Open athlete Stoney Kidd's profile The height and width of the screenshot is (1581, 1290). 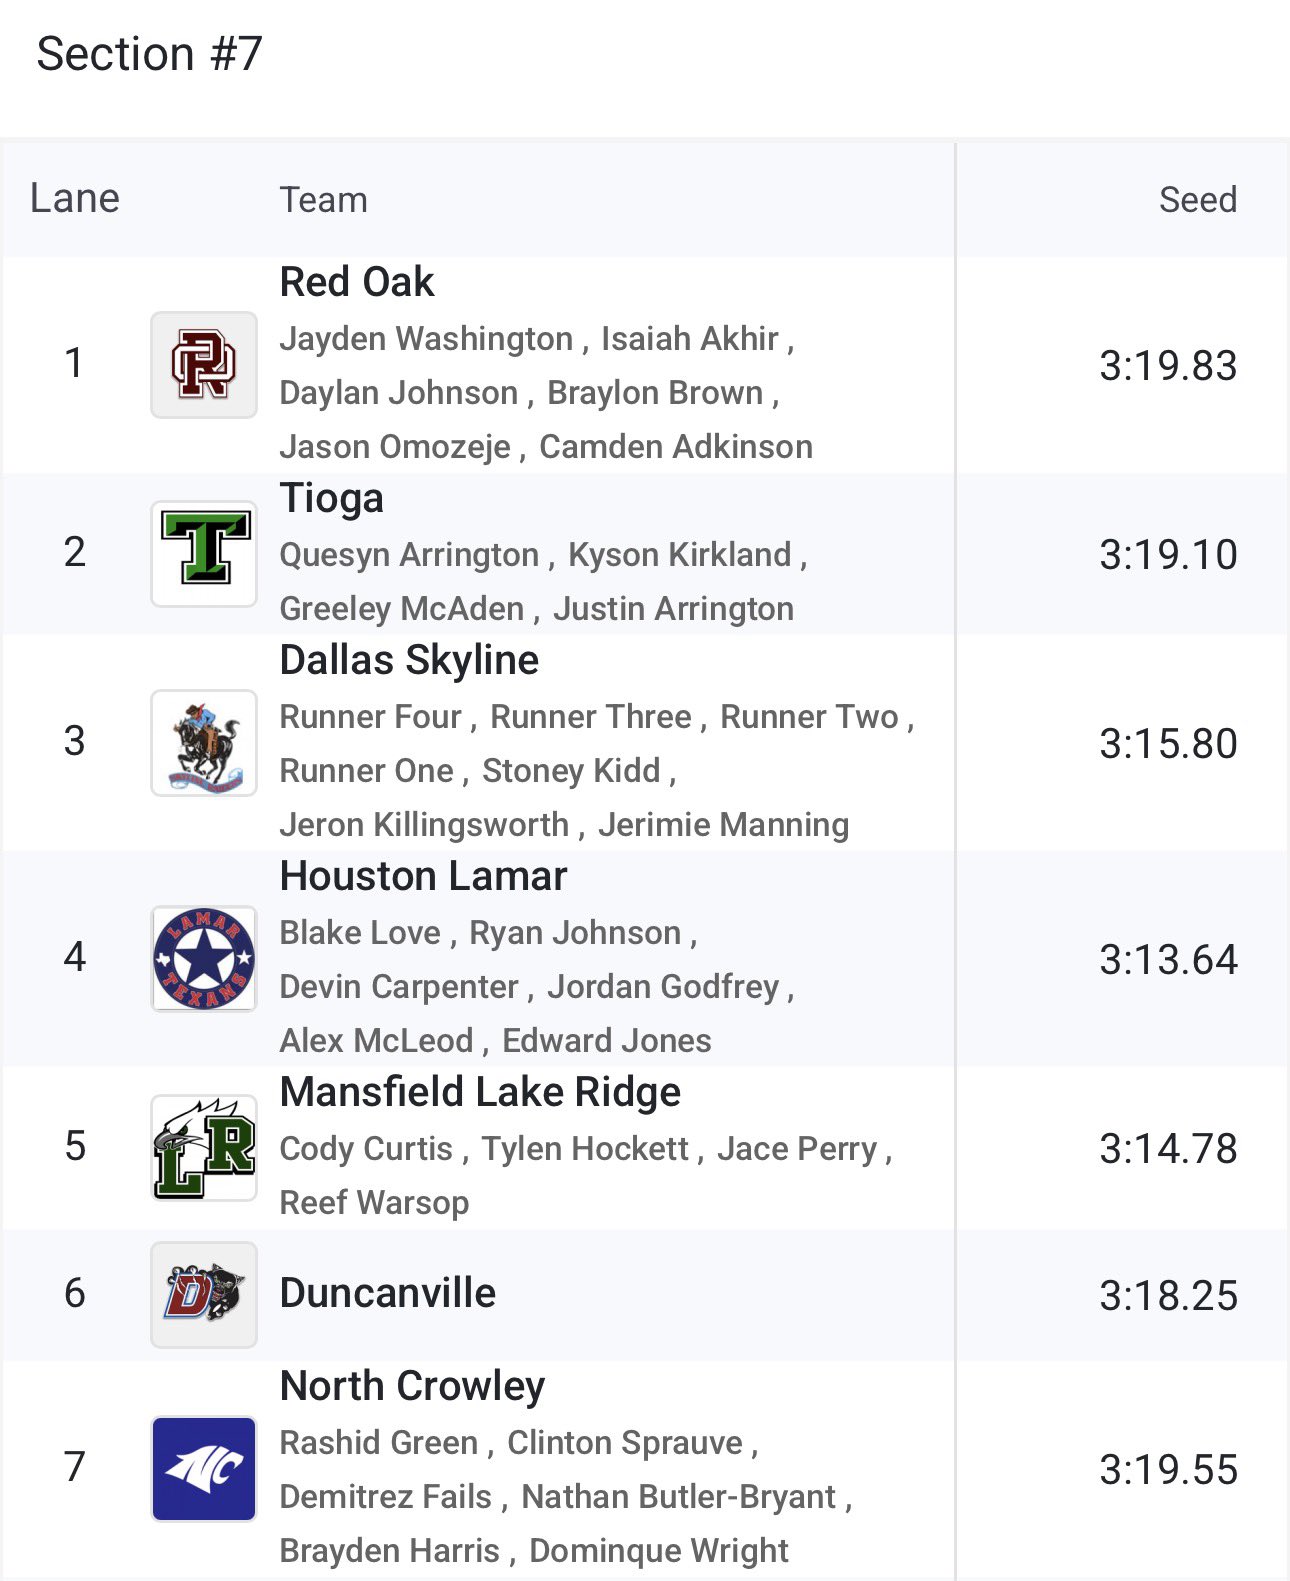tap(571, 771)
